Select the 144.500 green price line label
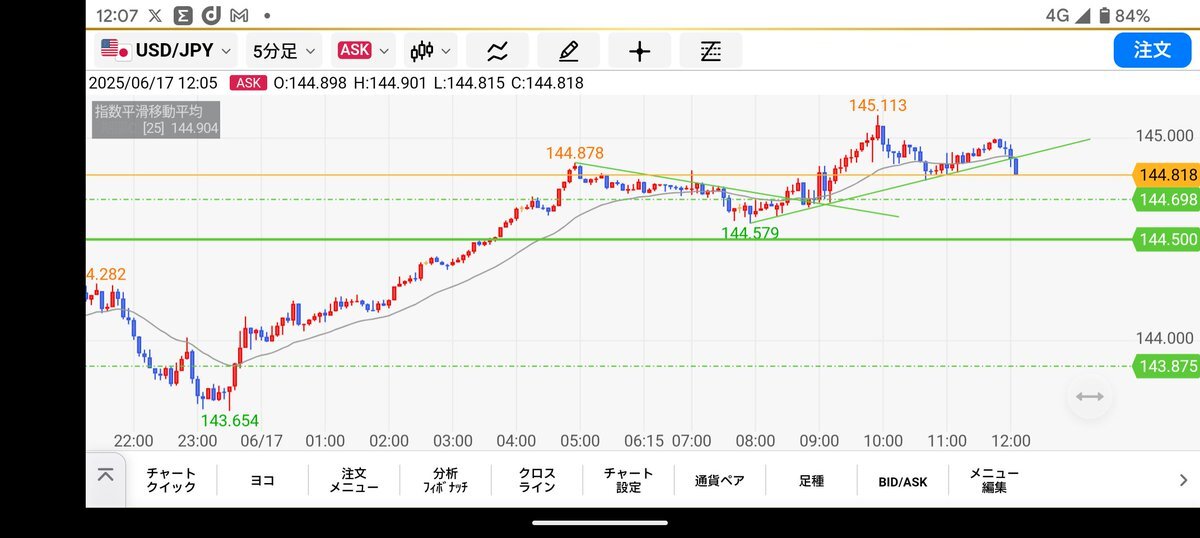The height and width of the screenshot is (538, 1200). pyautogui.click(x=1167, y=240)
